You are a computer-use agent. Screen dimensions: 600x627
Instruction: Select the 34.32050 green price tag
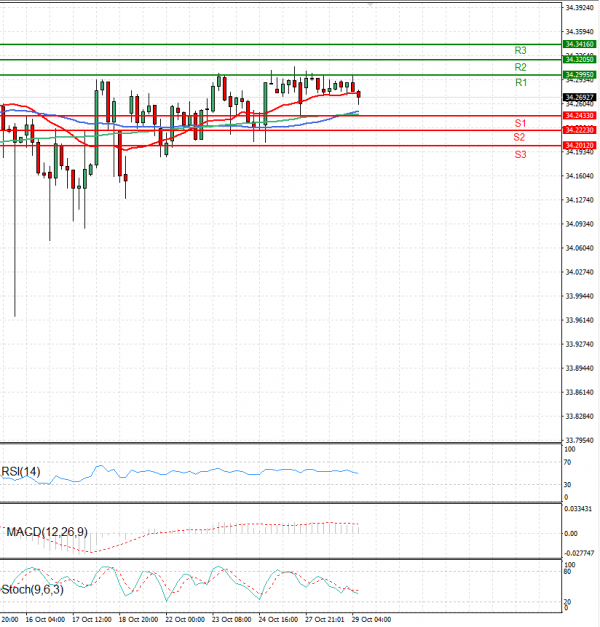coord(580,60)
